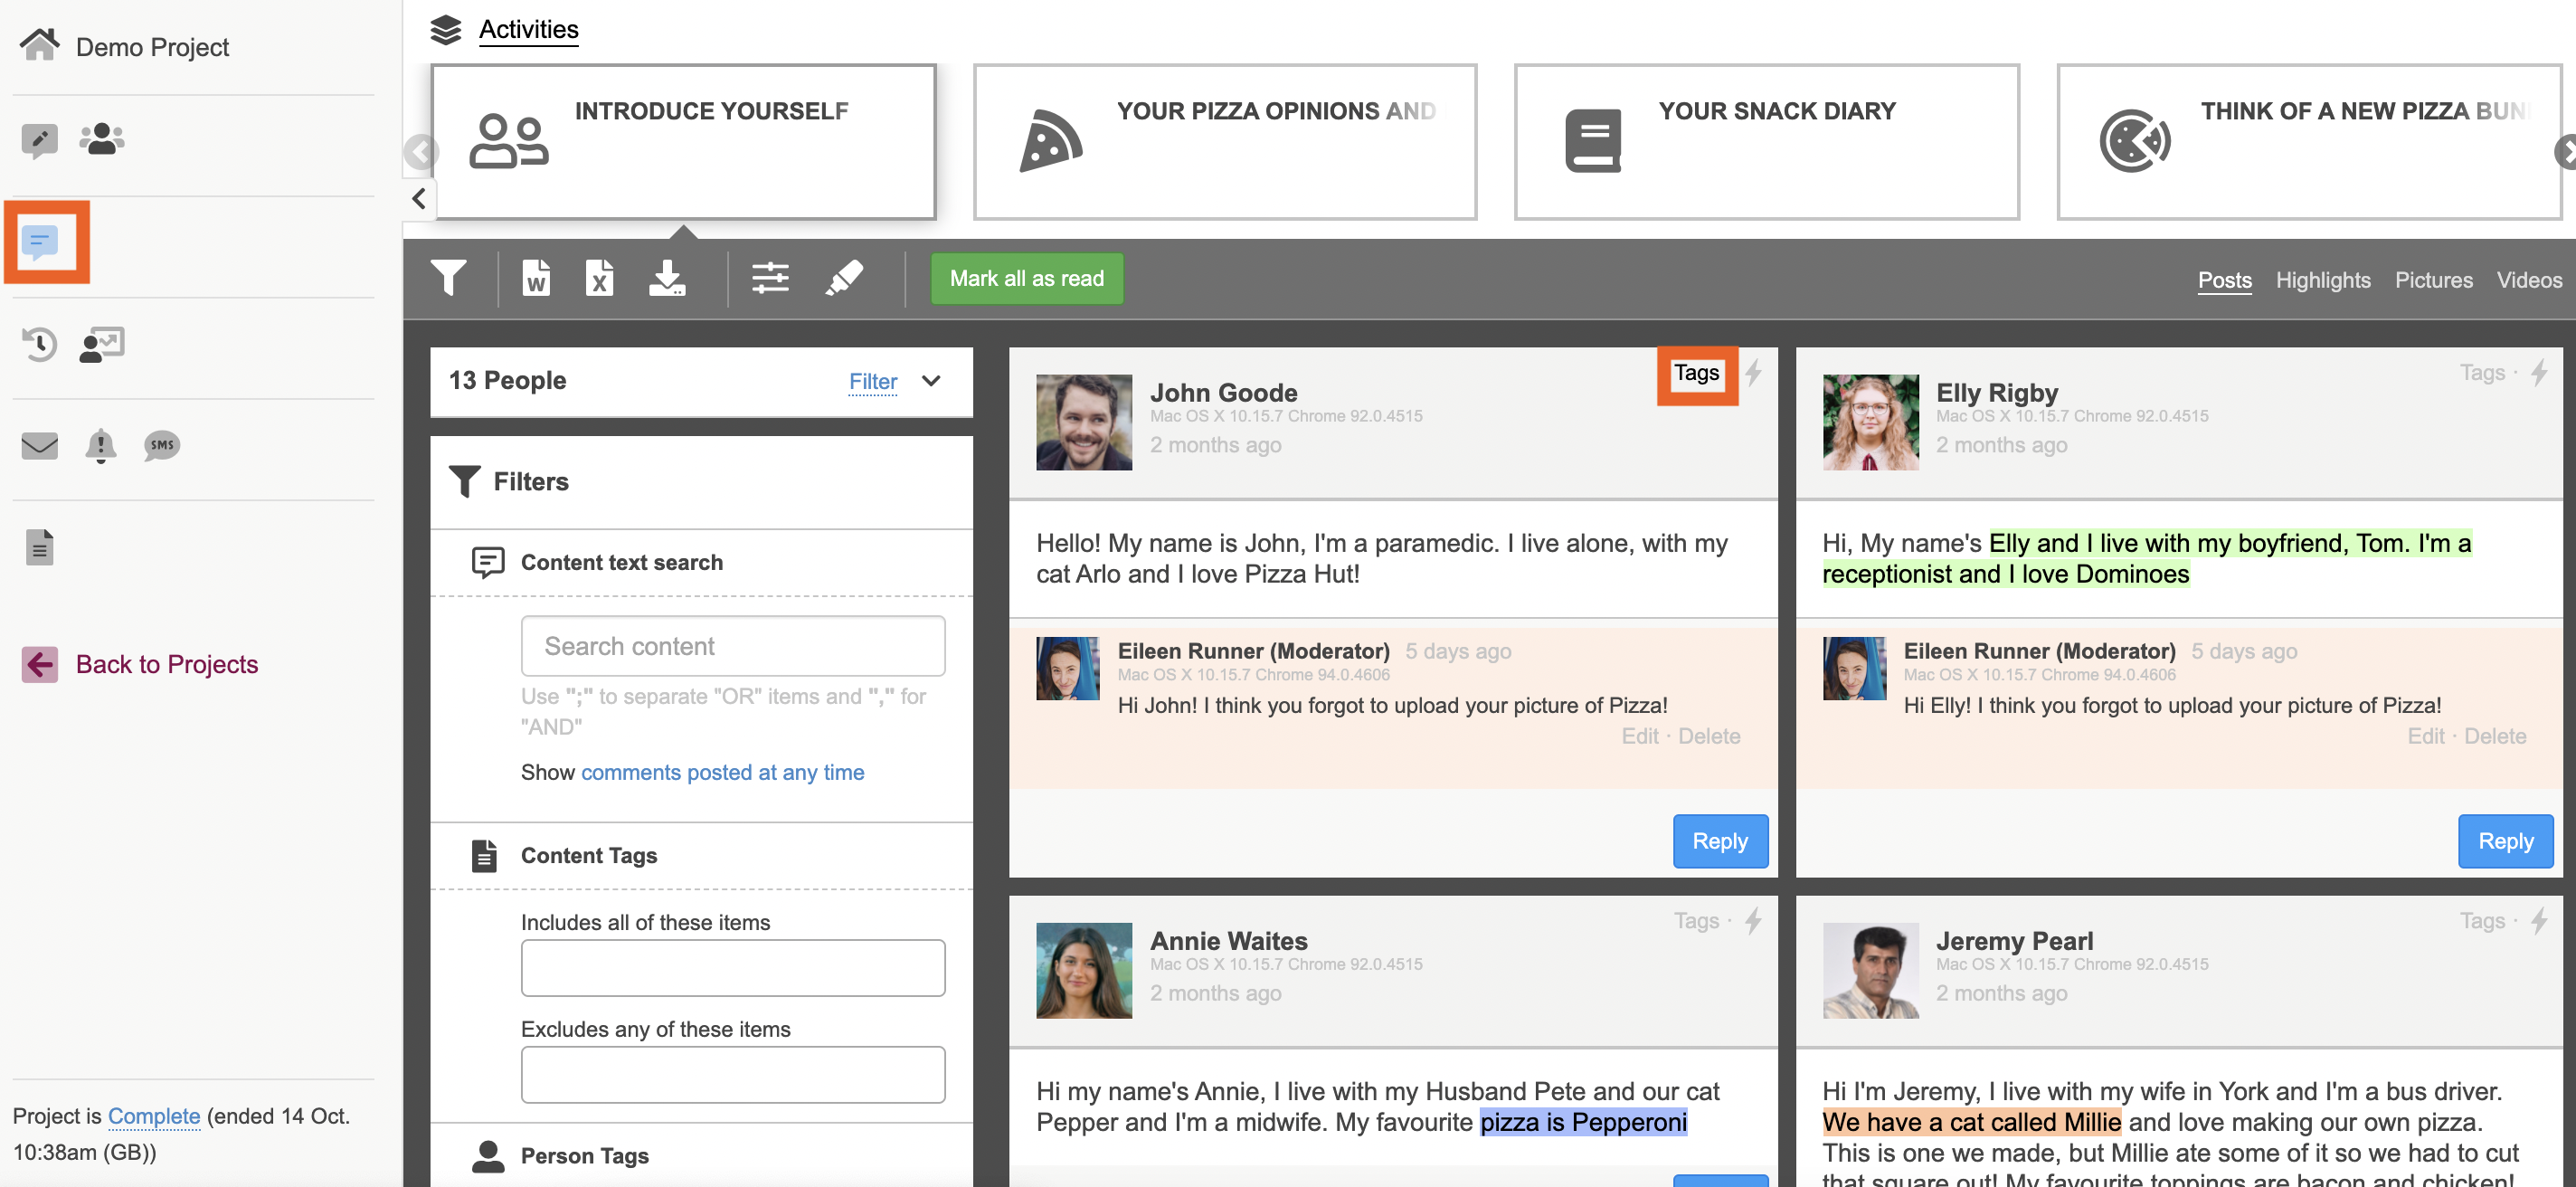The image size is (2576, 1187).
Task: Click lightning bolt on Elly Rigby's post
Action: (2539, 373)
